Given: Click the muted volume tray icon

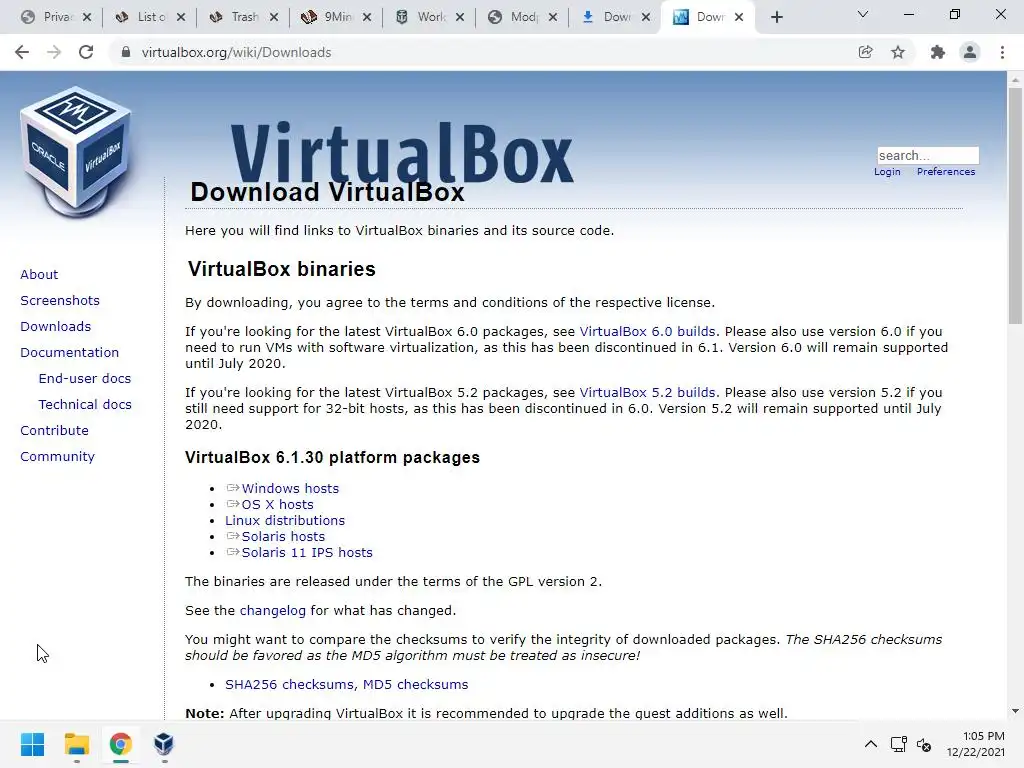Looking at the screenshot, I should coord(923,744).
